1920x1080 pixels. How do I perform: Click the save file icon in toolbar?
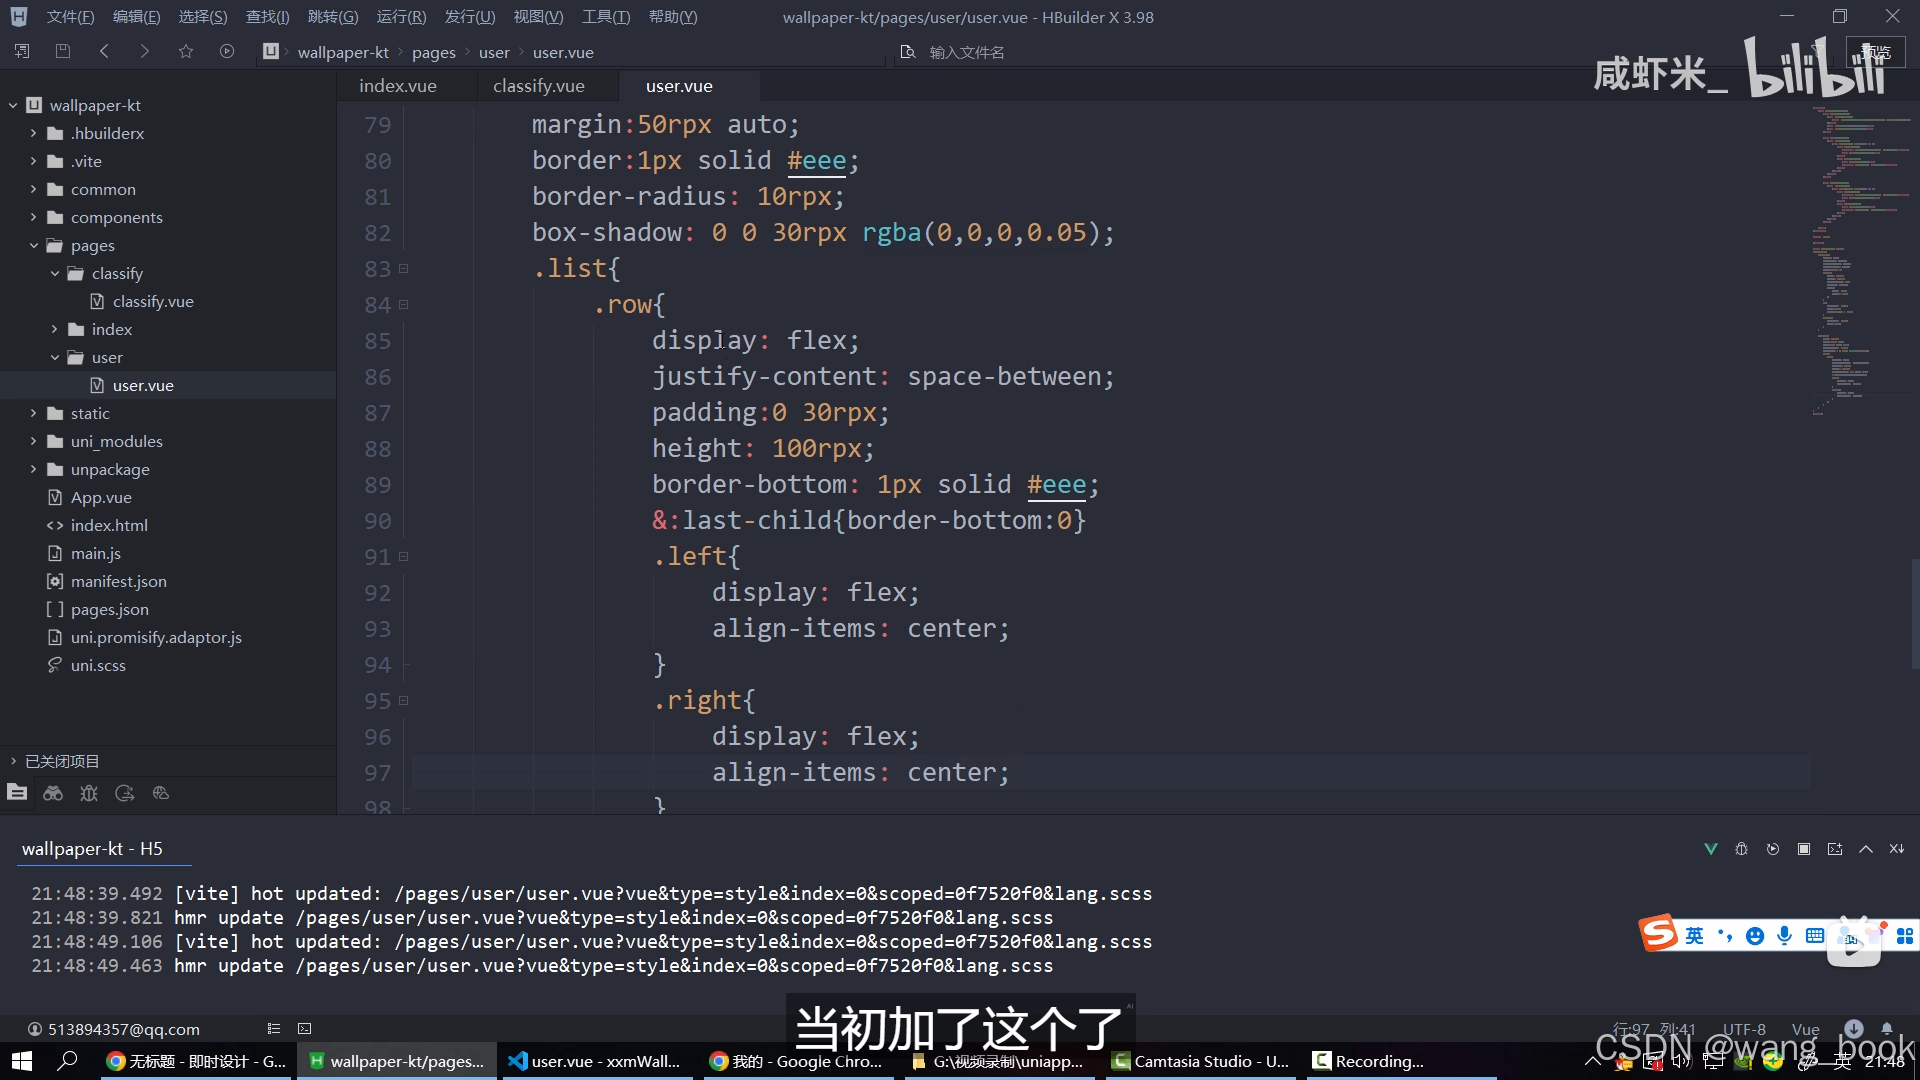pos(62,50)
